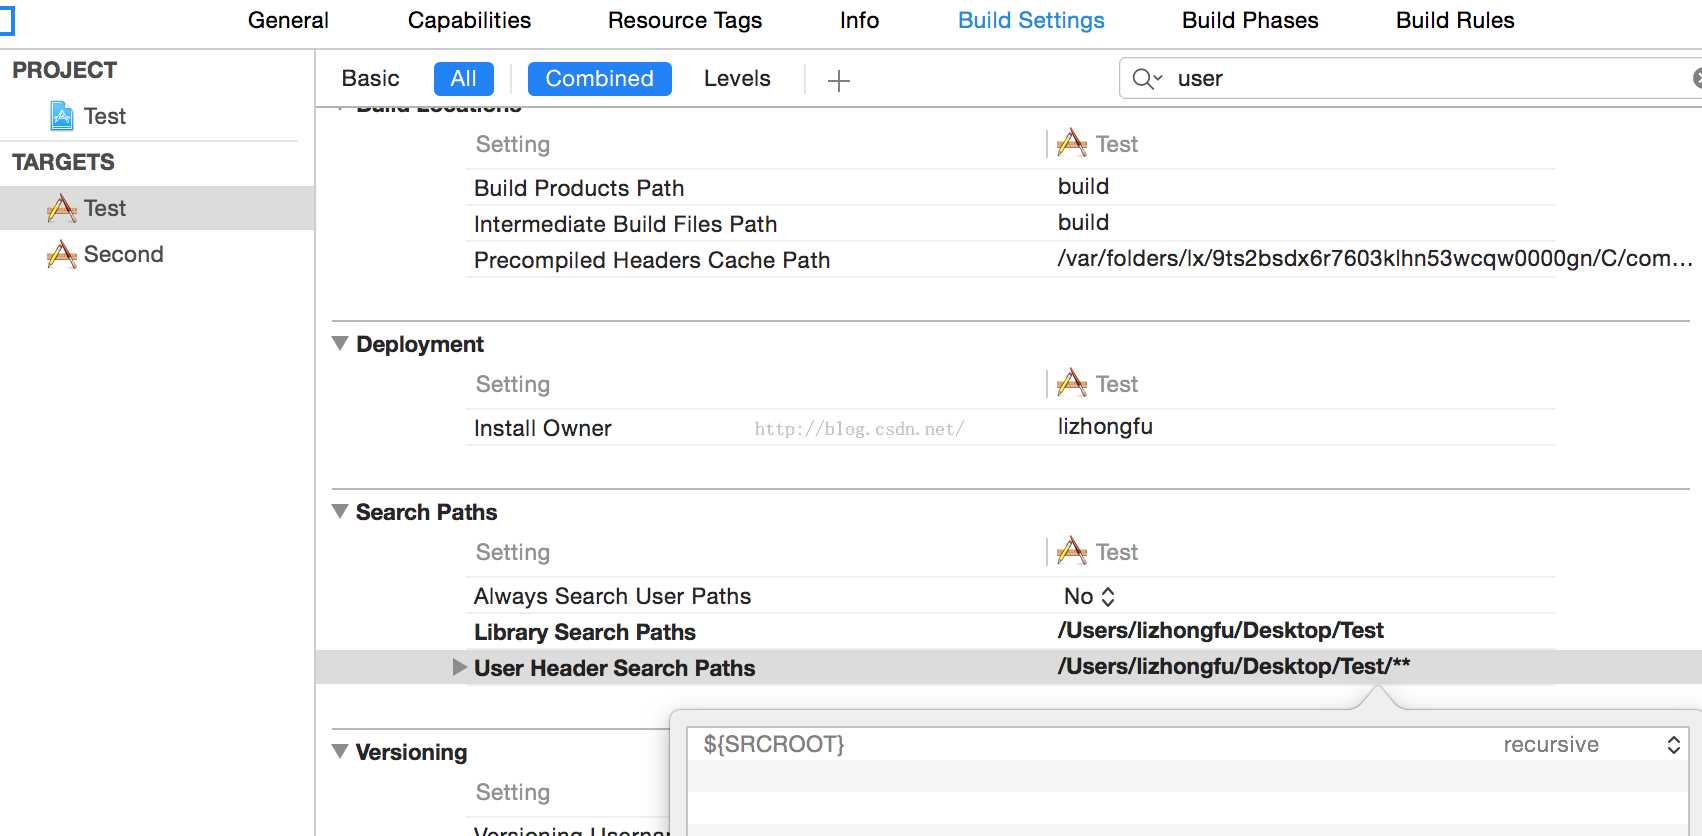Image resolution: width=1702 pixels, height=836 pixels.
Task: Open the General tab
Action: coord(288,20)
